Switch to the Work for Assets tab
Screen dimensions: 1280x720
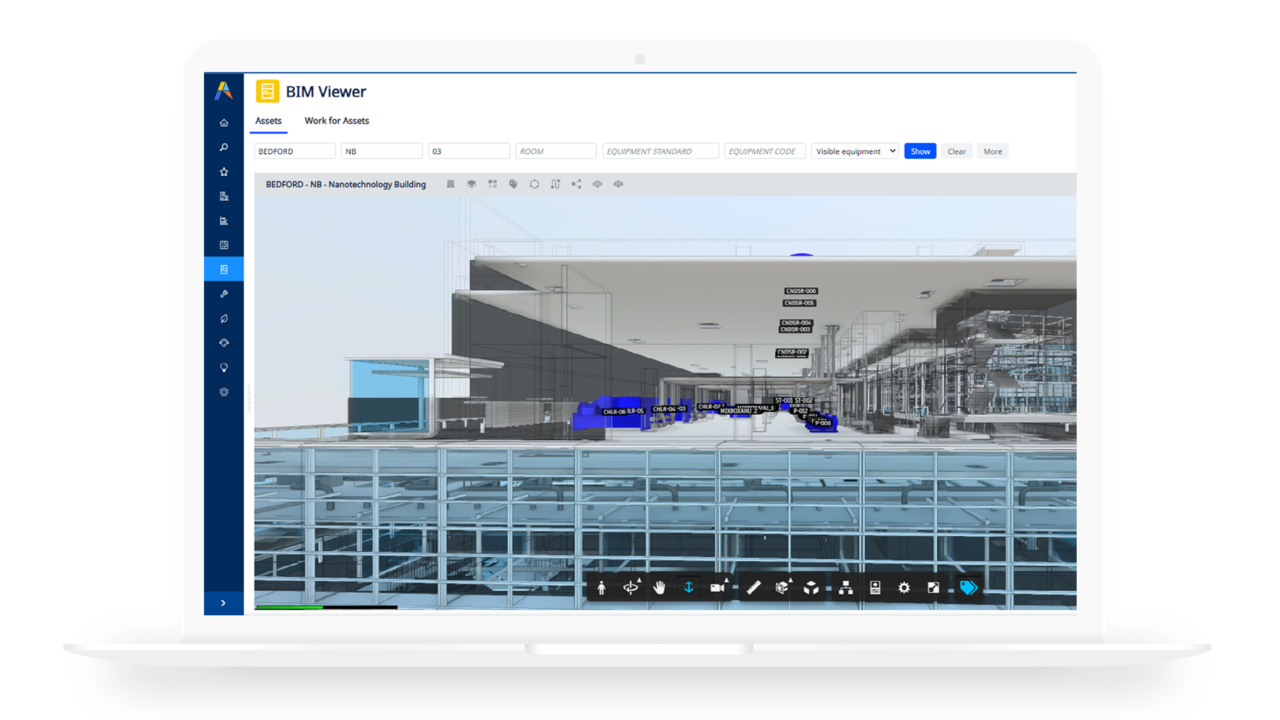click(336, 120)
